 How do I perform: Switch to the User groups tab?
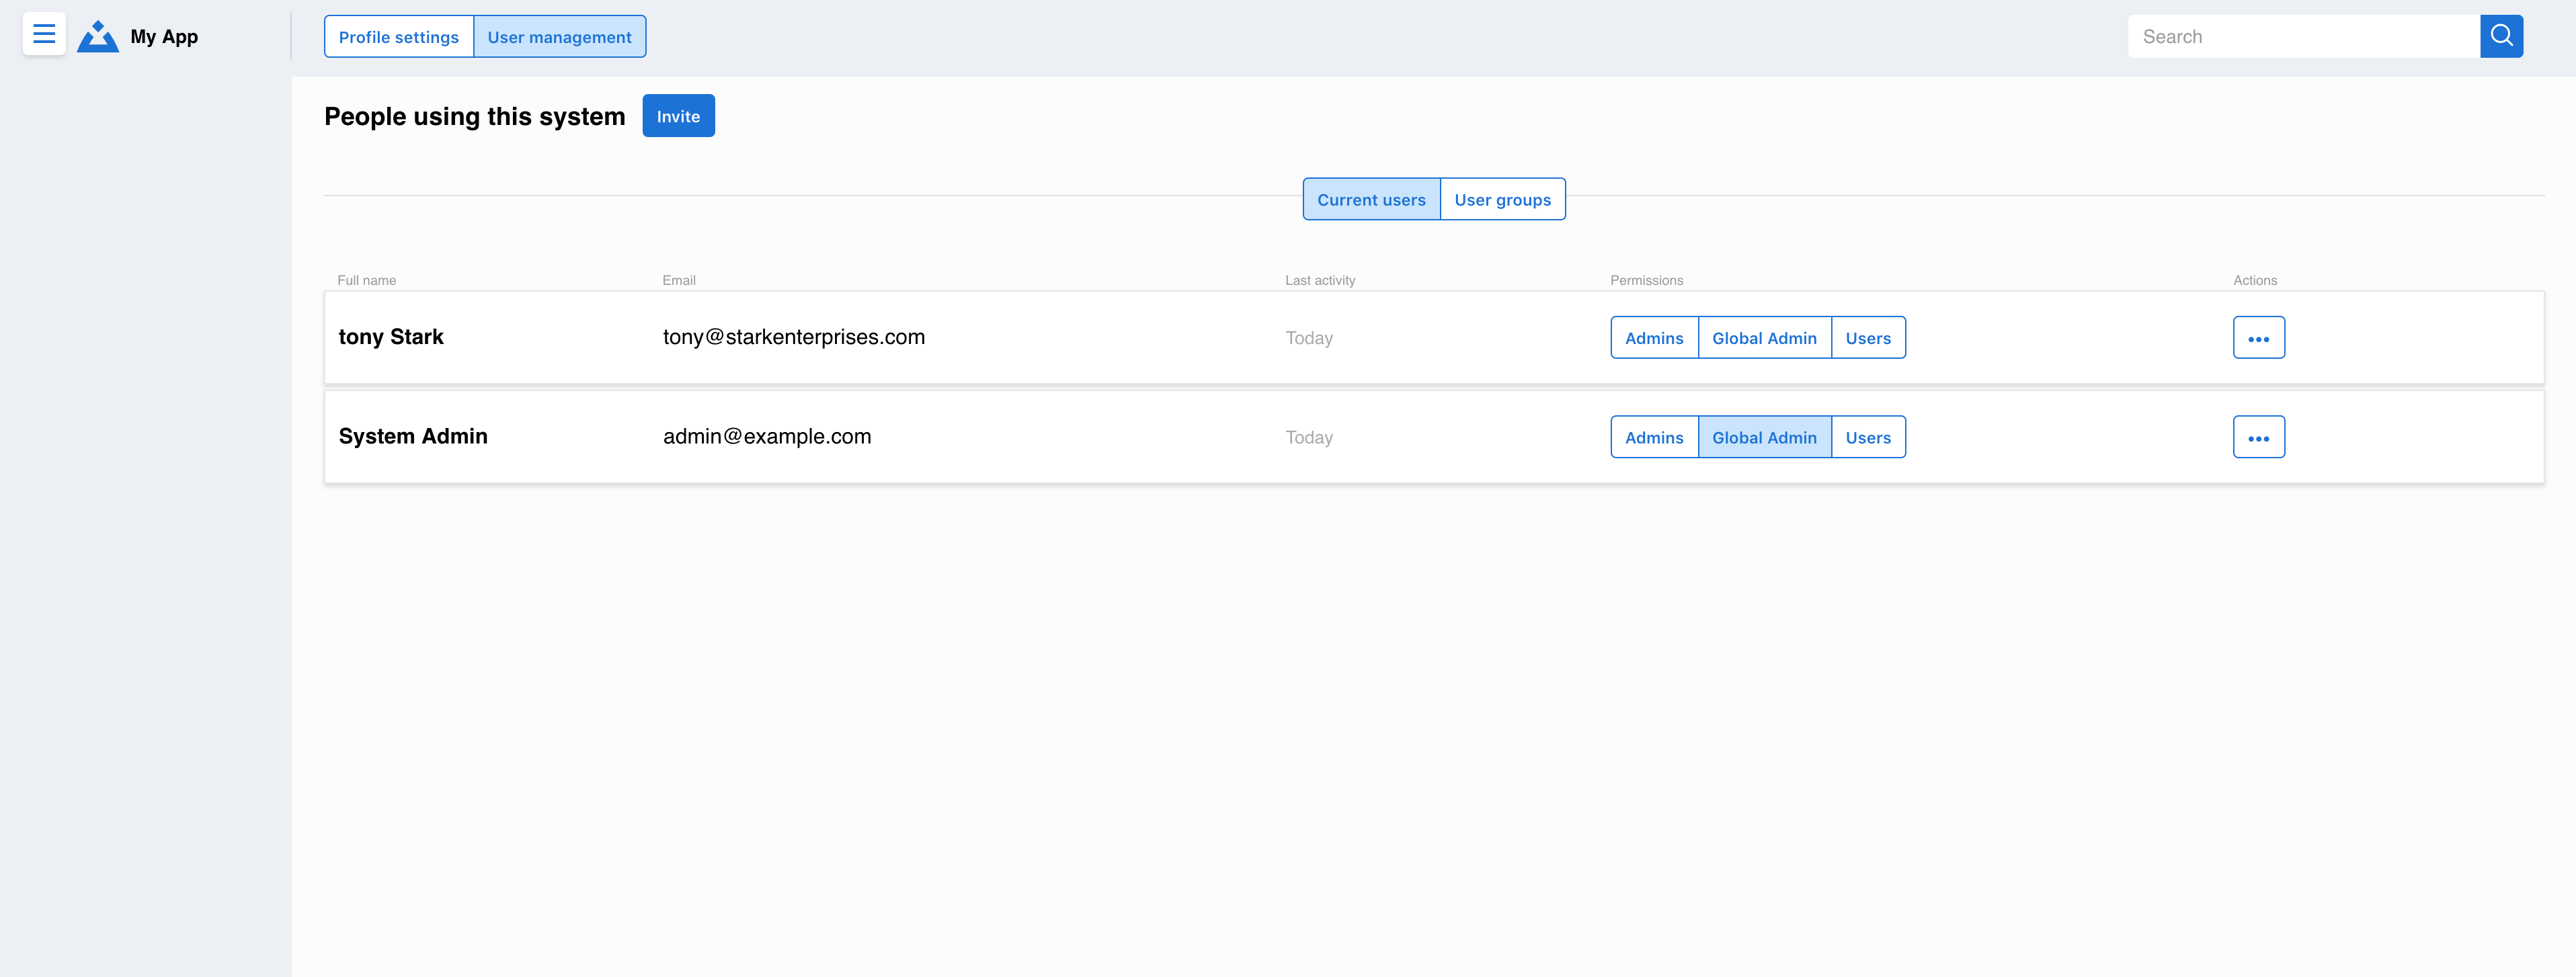pos(1503,199)
